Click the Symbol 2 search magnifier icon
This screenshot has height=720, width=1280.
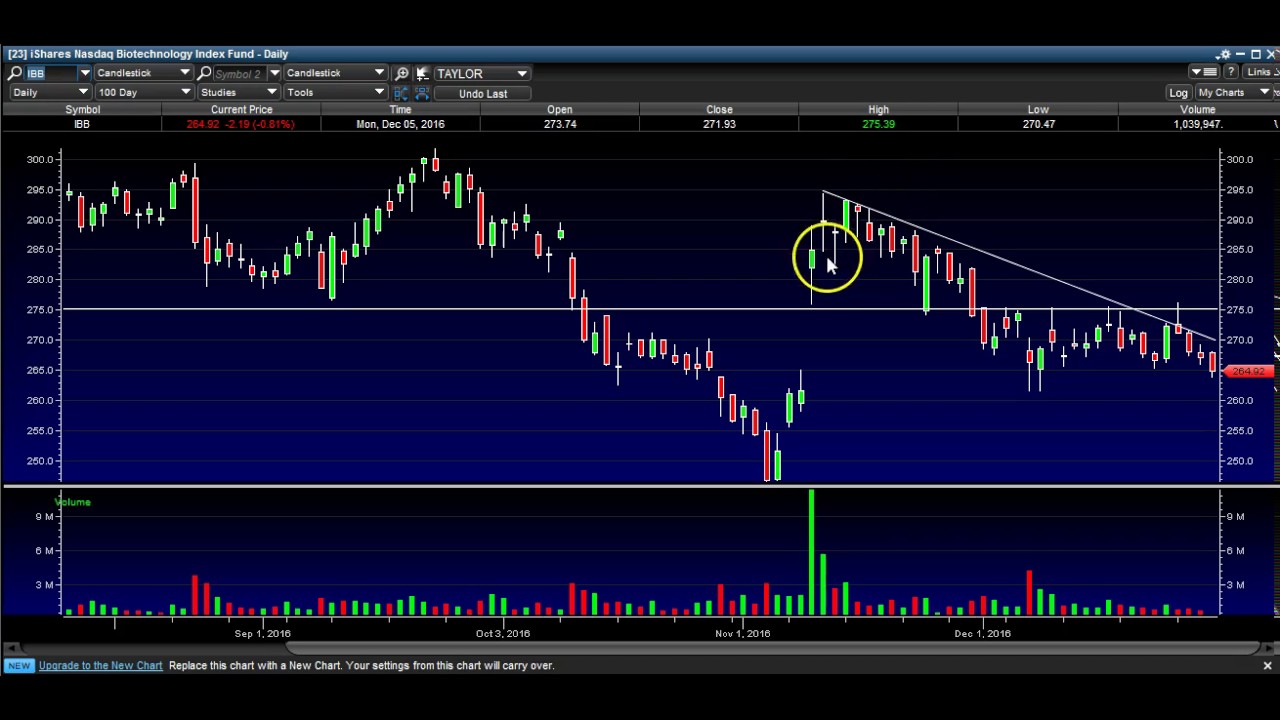pos(204,73)
